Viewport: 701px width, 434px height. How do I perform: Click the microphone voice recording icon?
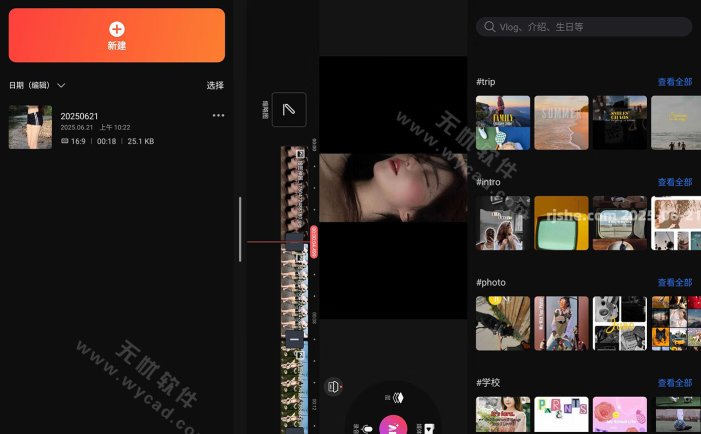pyautogui.click(x=367, y=429)
